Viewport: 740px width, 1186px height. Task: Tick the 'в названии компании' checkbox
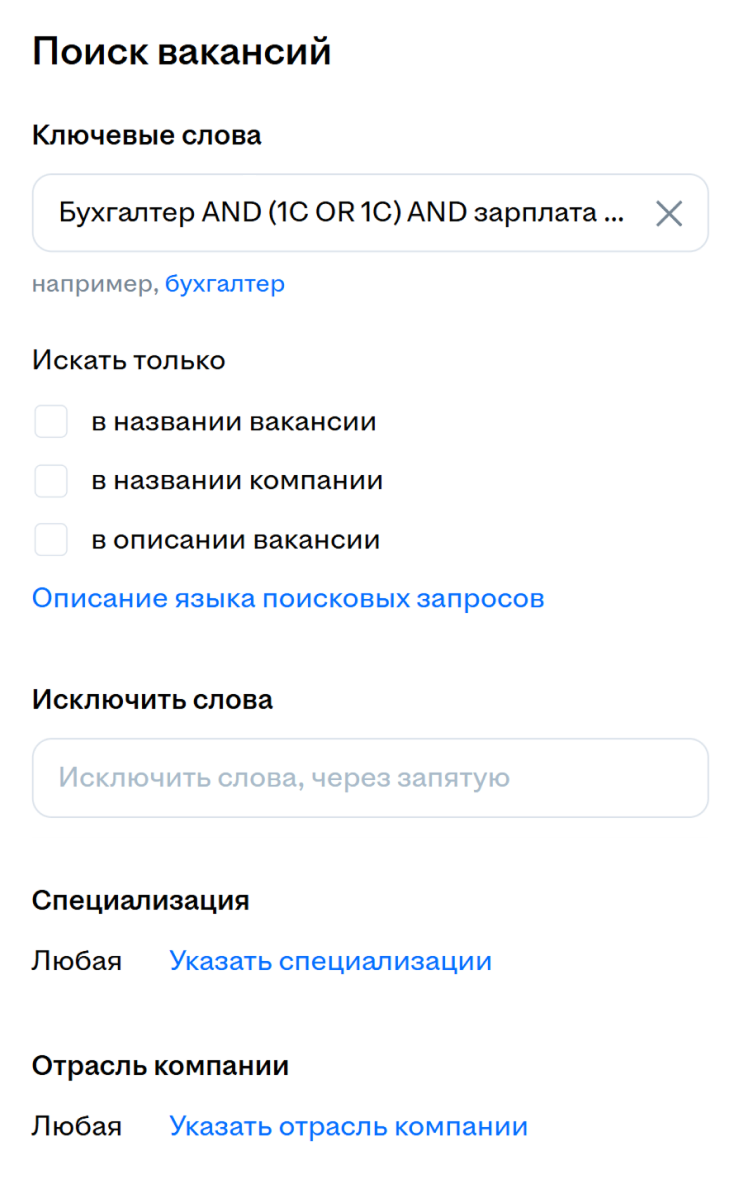[x=51, y=480]
